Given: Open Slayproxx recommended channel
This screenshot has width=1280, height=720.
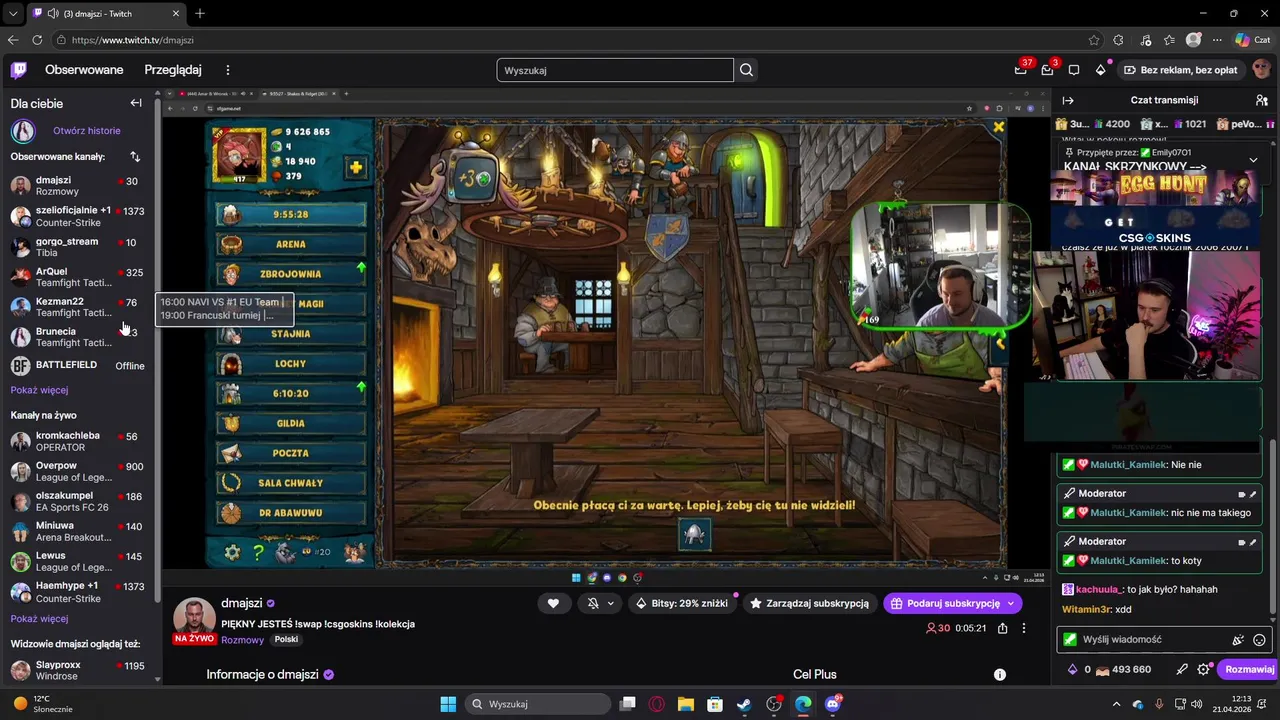Looking at the screenshot, I should (78, 670).
